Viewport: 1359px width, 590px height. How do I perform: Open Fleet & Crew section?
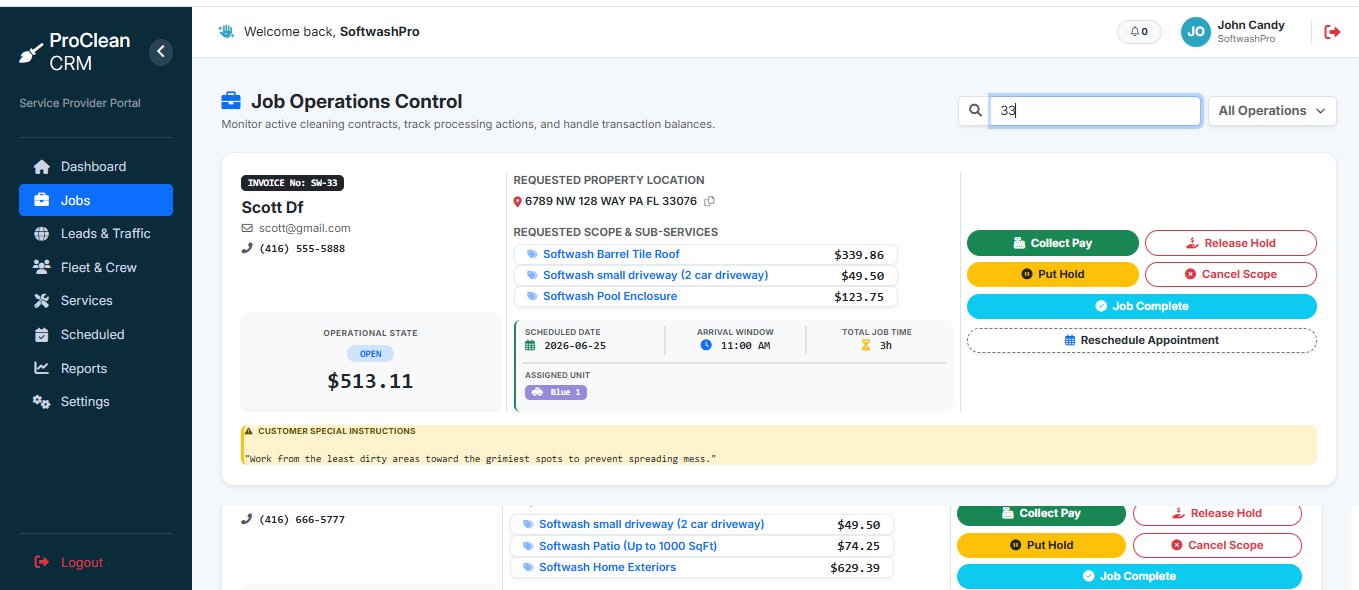[96, 267]
